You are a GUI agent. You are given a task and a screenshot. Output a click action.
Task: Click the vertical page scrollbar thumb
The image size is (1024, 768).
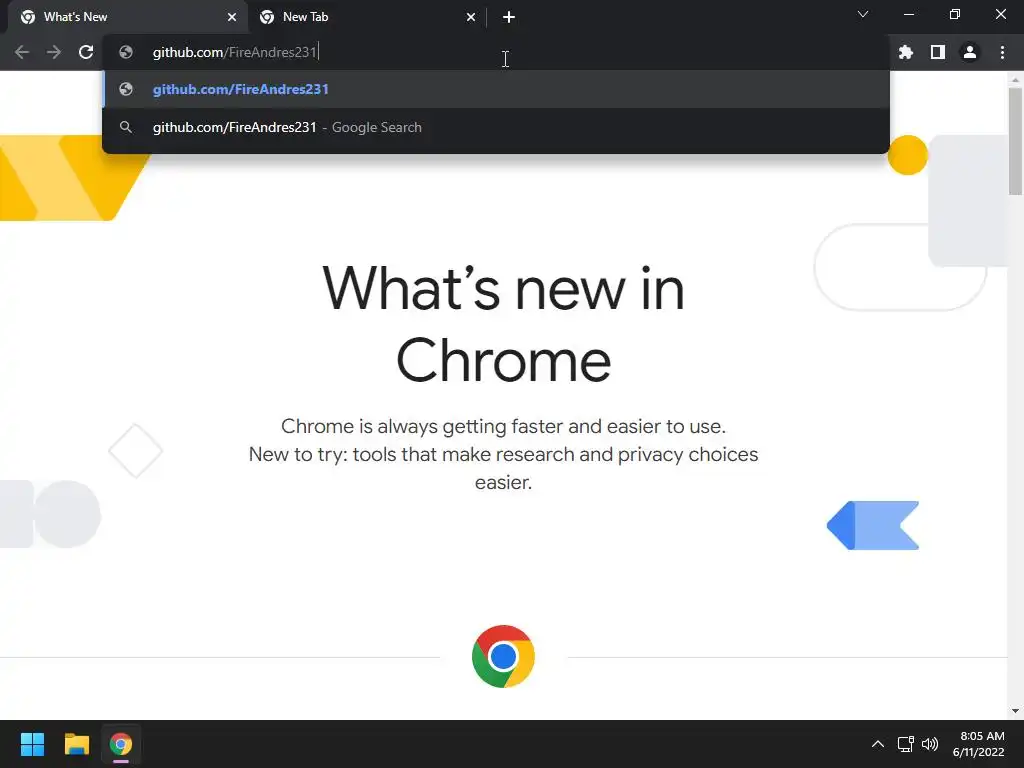[x=1015, y=140]
